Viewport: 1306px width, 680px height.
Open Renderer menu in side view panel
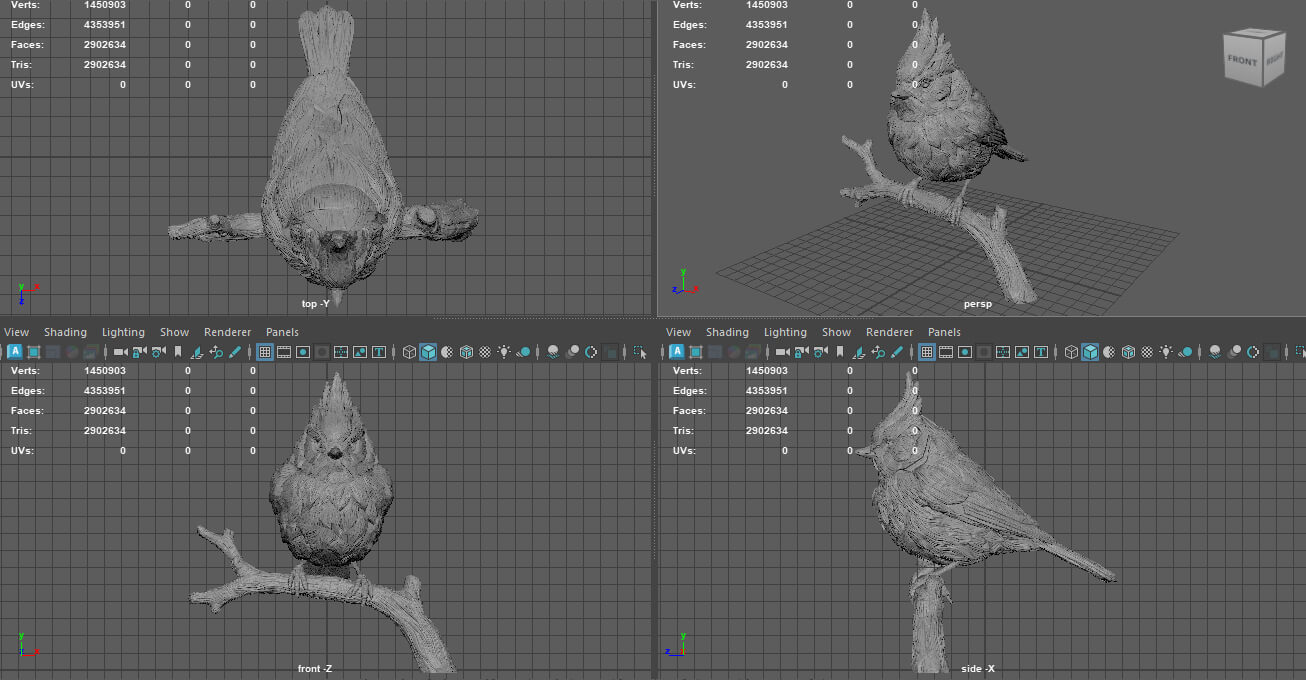click(x=889, y=332)
